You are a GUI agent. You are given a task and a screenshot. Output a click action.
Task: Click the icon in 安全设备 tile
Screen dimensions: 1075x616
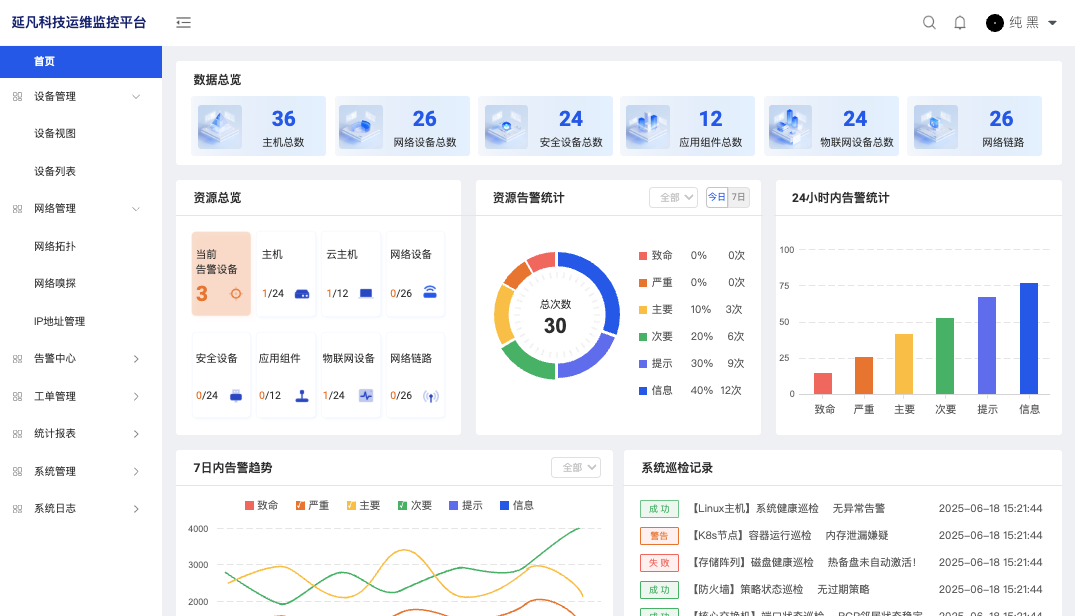click(236, 395)
